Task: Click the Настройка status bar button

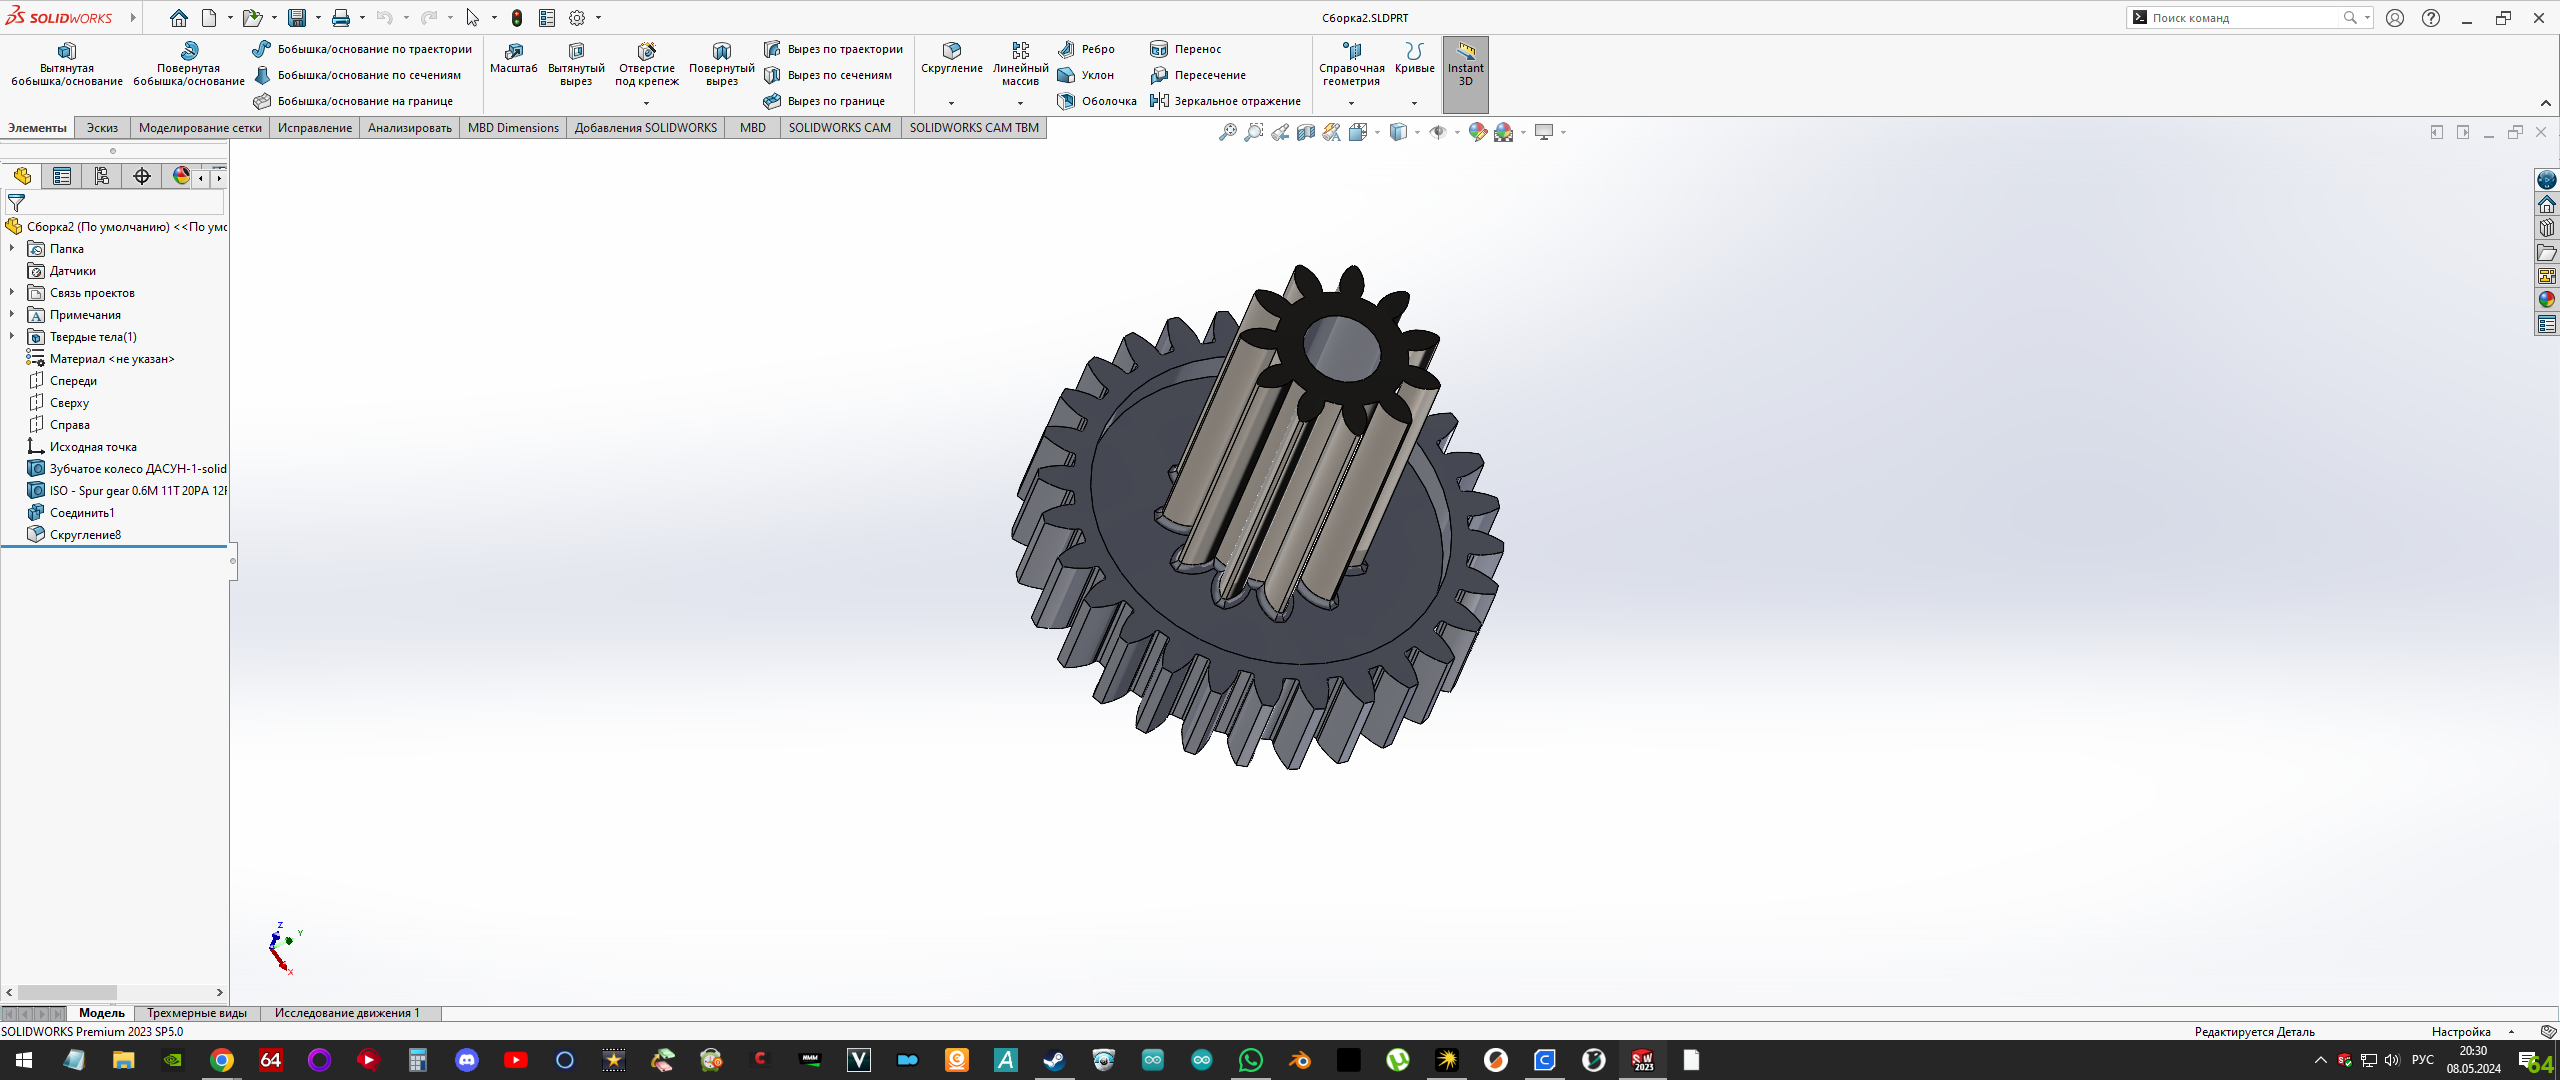Action: [2461, 1032]
